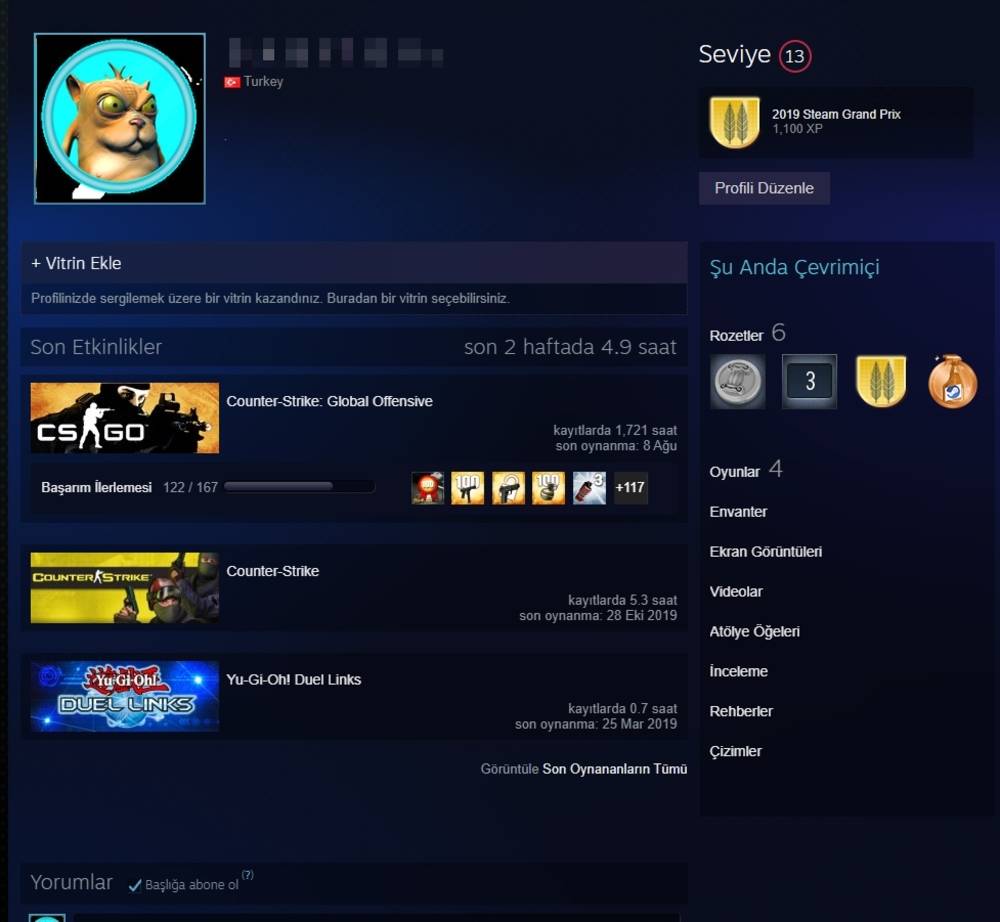Open the Rozetler section link
The height and width of the screenshot is (922, 1000).
pos(736,335)
